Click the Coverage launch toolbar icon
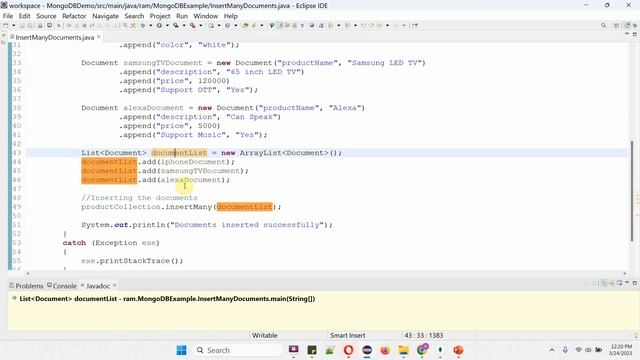The image size is (640, 360). tap(176, 25)
